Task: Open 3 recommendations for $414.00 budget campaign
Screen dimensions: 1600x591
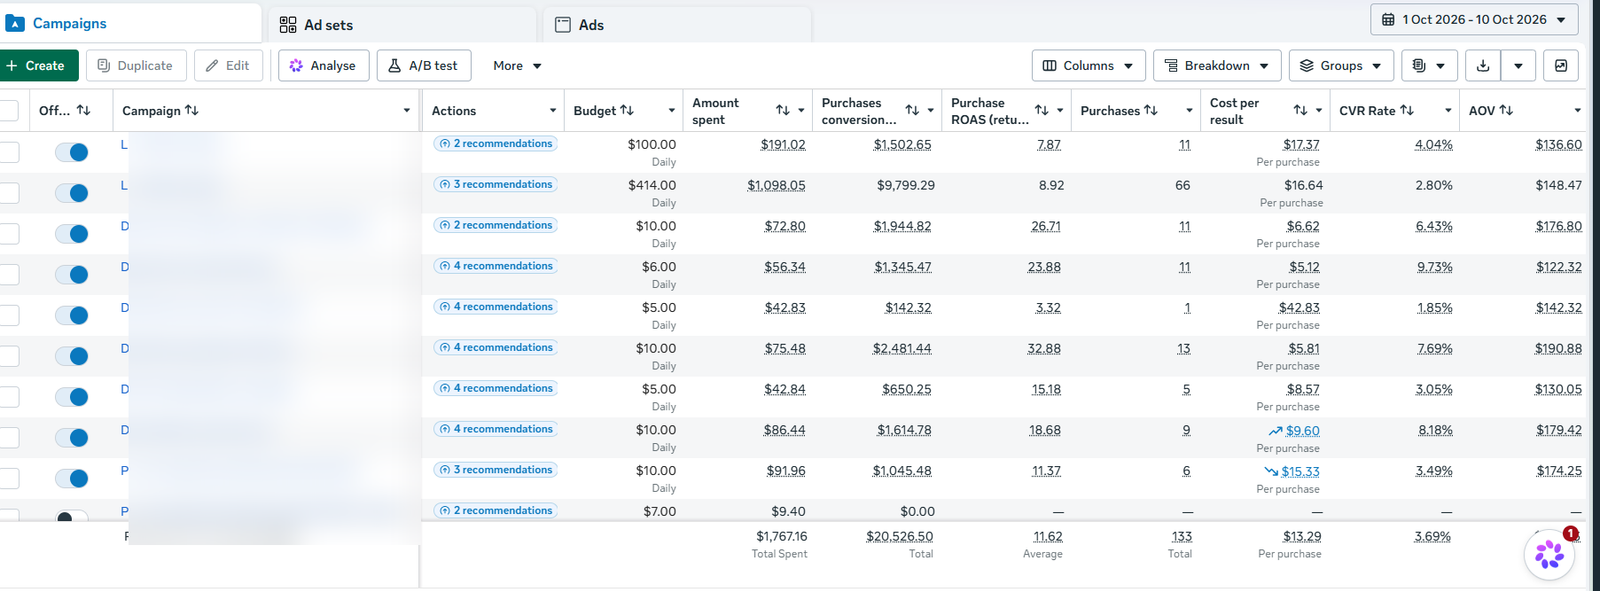Action: point(496,185)
